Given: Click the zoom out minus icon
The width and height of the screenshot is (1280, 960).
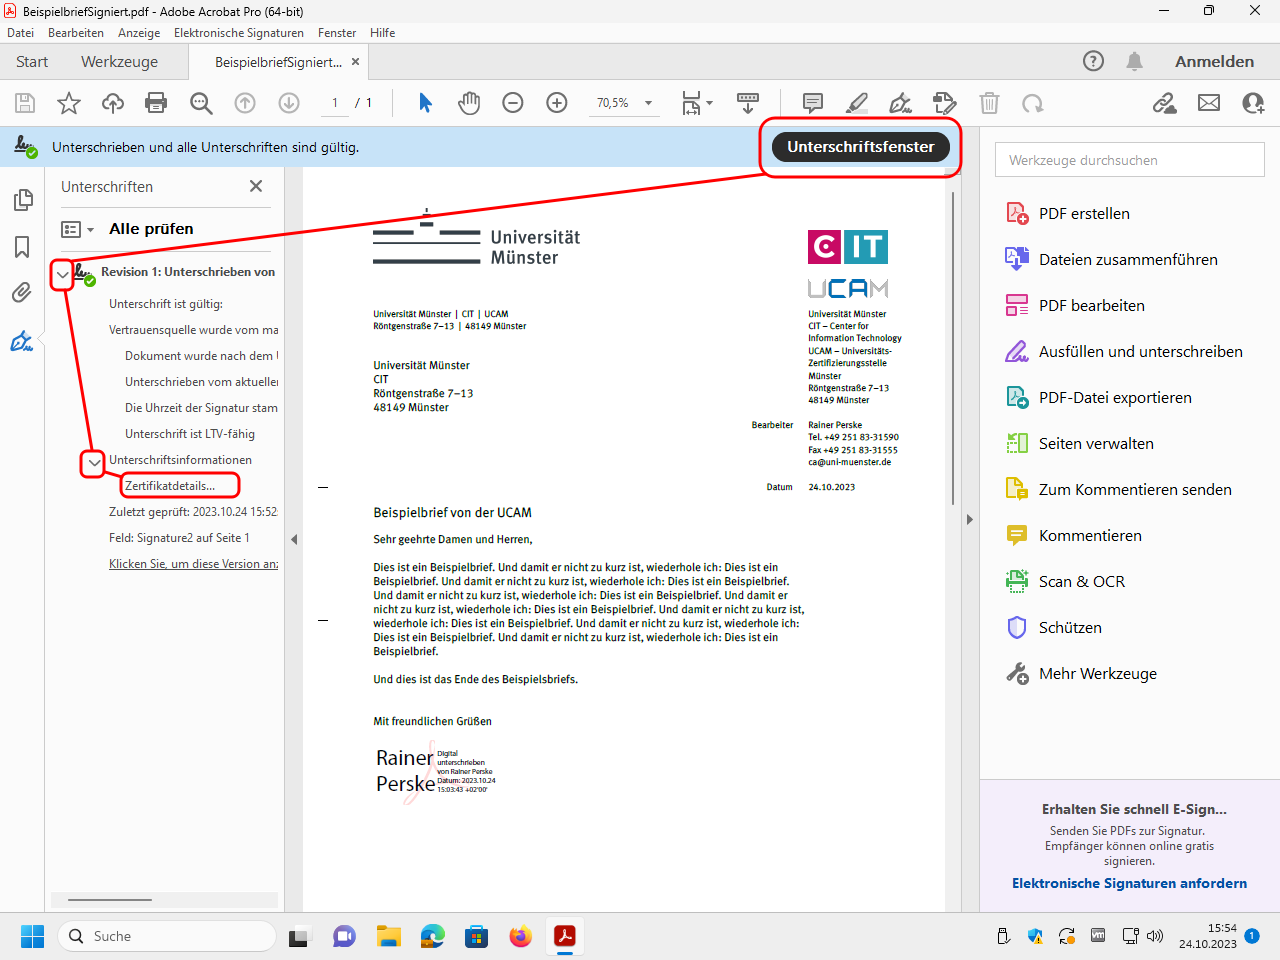Looking at the screenshot, I should pyautogui.click(x=513, y=103).
